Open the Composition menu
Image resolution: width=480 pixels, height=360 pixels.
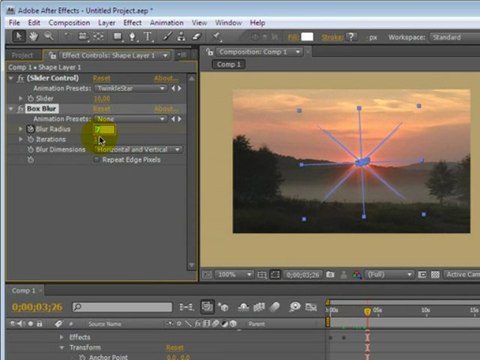(69, 23)
